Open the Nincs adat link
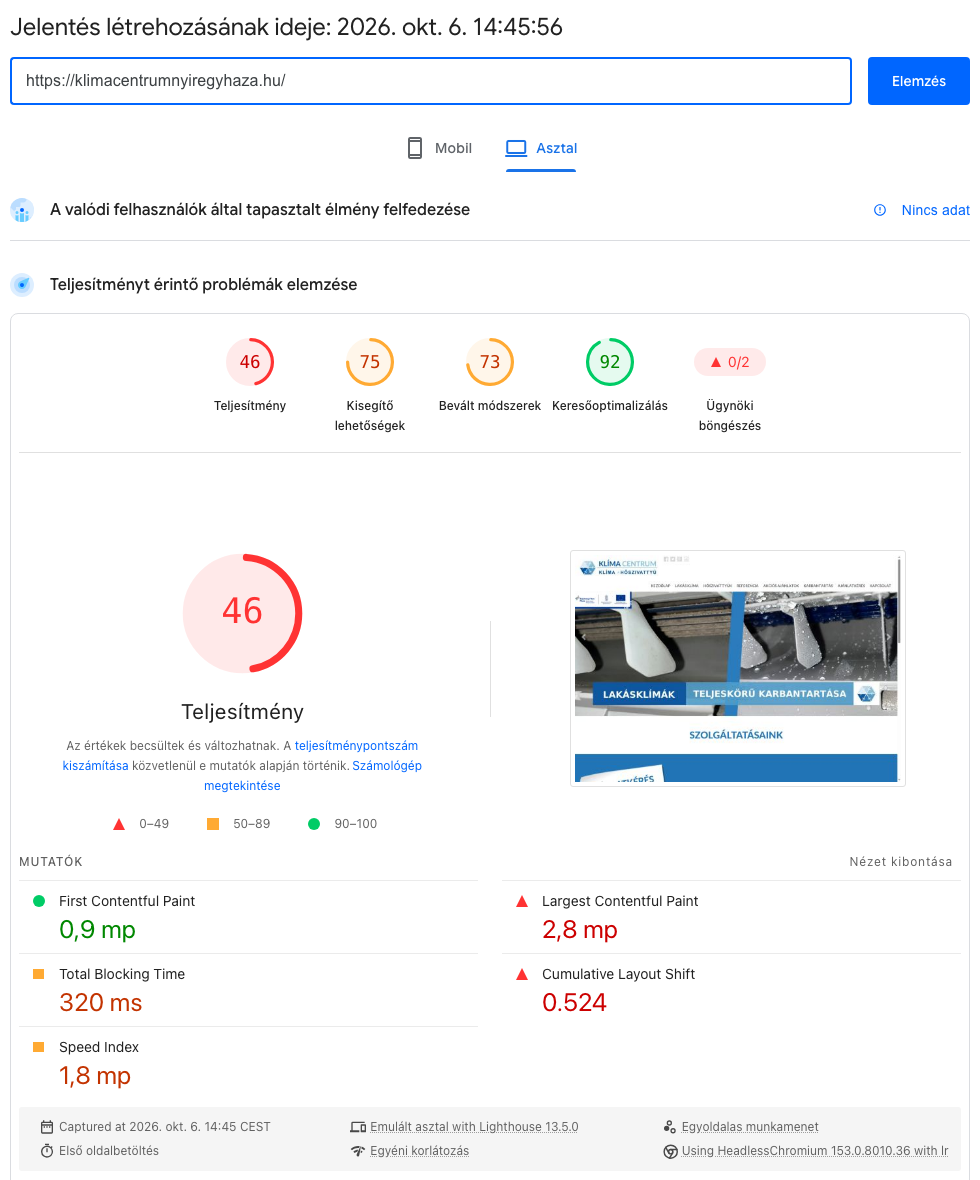 click(936, 210)
